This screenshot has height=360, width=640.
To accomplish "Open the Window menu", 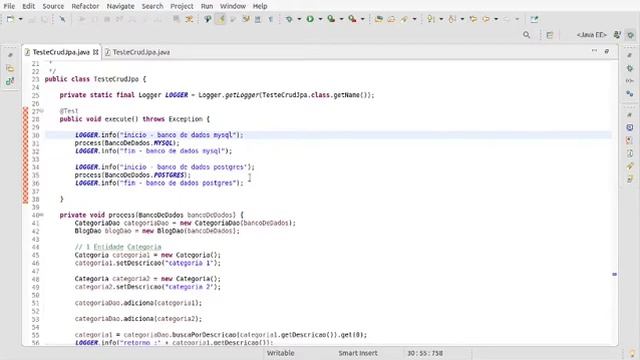I will click(233, 6).
